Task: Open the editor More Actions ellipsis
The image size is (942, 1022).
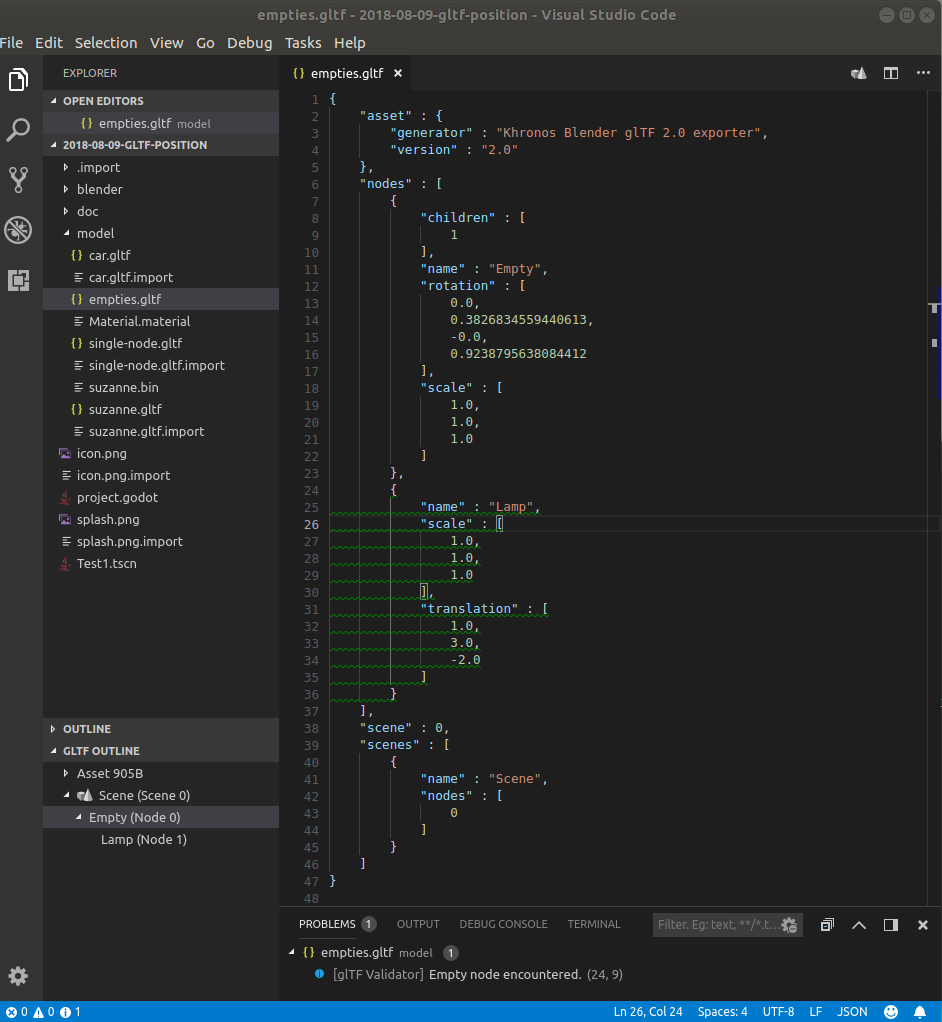Action: 922,74
